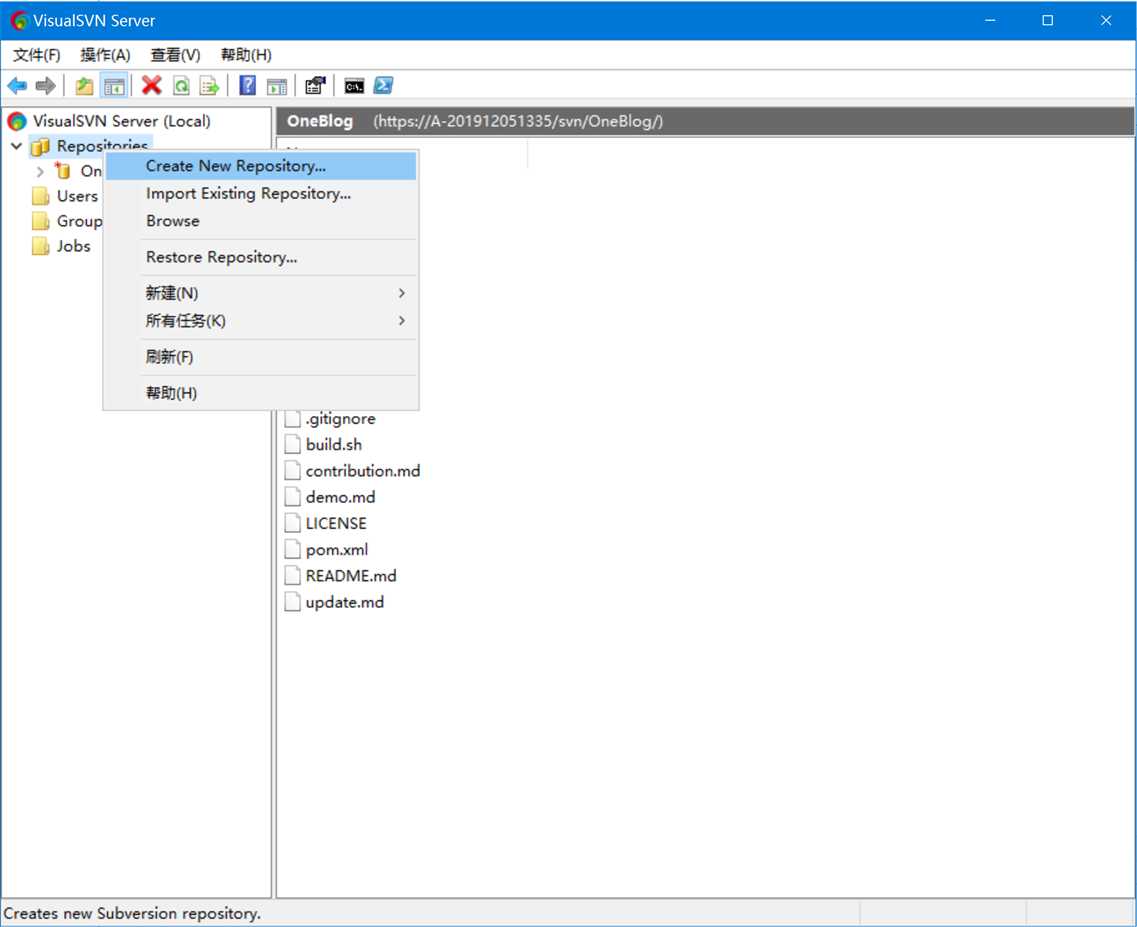Open the 新建(N) submenu
The width and height of the screenshot is (1137, 927).
click(x=261, y=293)
